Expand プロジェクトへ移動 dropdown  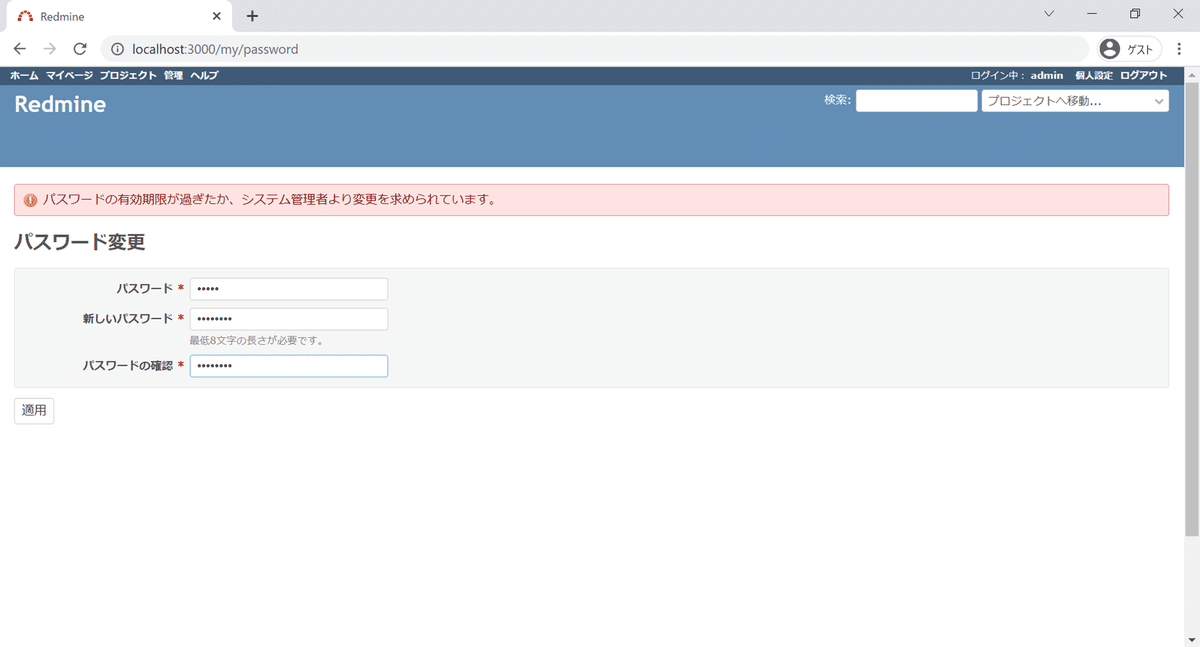point(1075,101)
